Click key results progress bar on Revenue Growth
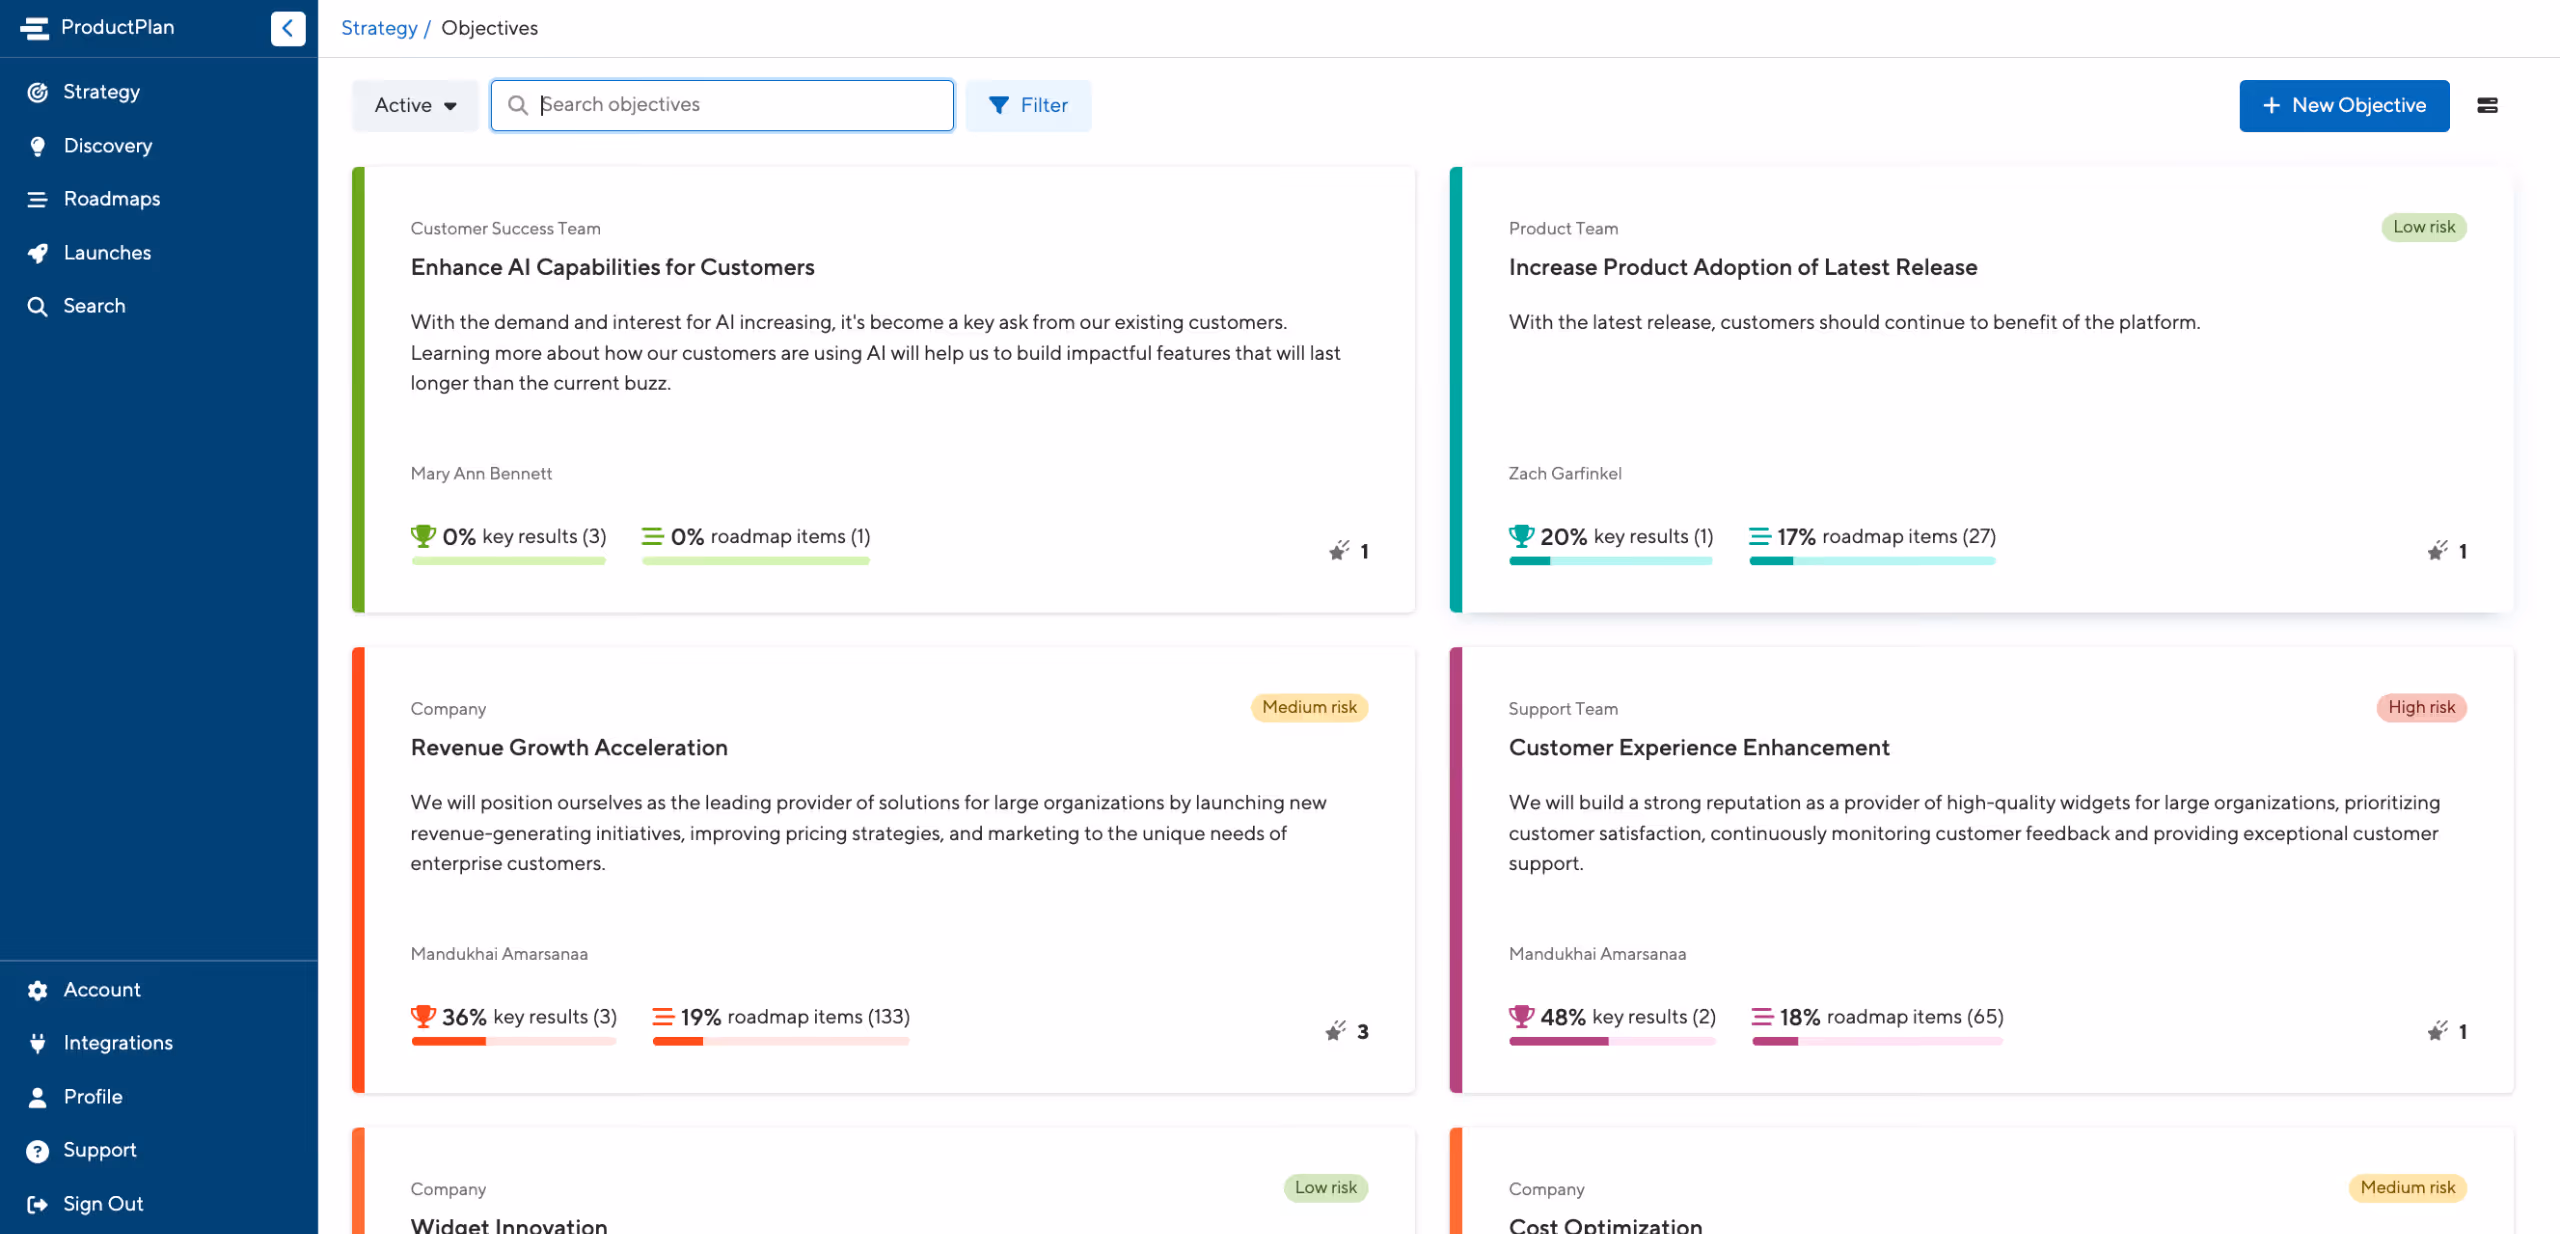 point(513,1041)
